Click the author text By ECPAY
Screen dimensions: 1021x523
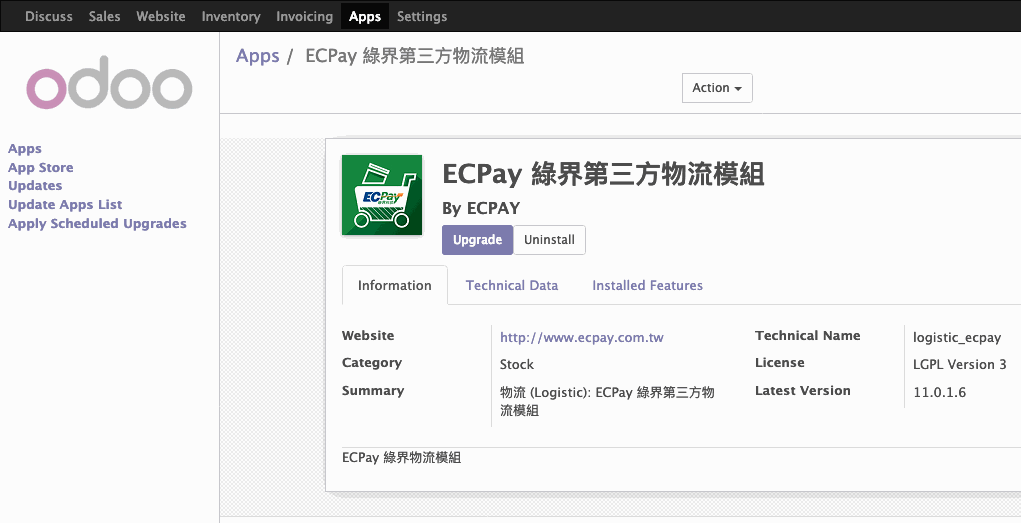tap(481, 208)
